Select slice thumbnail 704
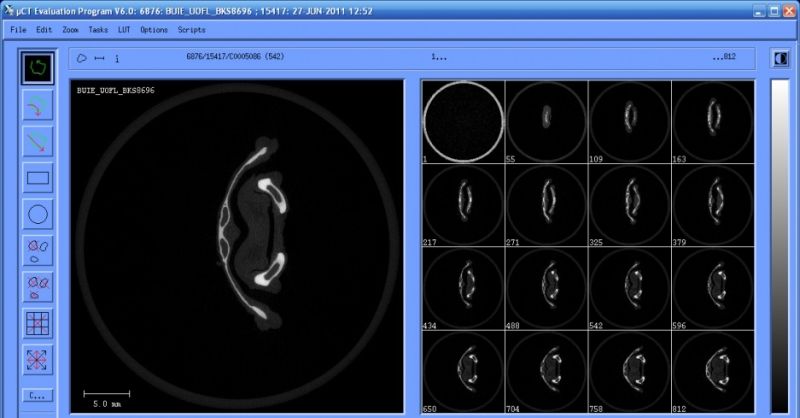This screenshot has height=418, width=800. [546, 372]
